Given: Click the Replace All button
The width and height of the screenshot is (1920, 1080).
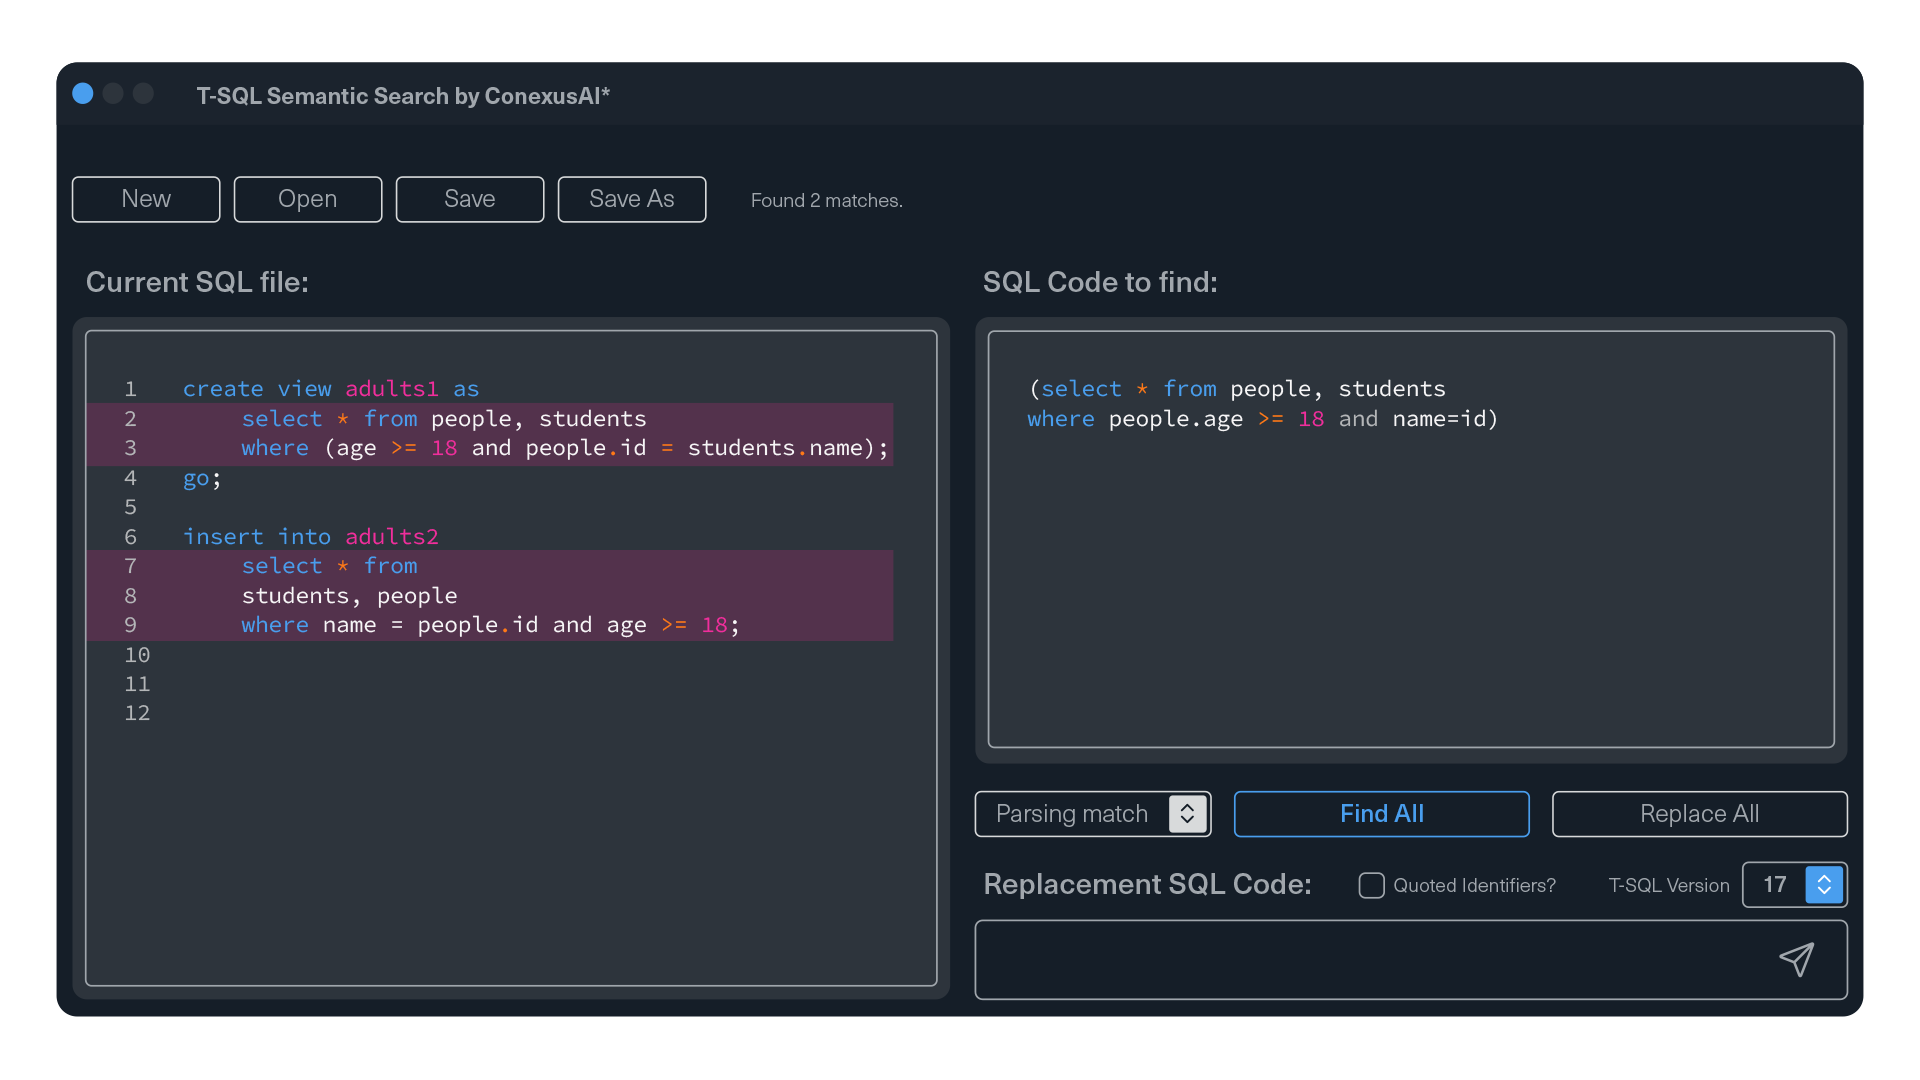Looking at the screenshot, I should 1699,814.
